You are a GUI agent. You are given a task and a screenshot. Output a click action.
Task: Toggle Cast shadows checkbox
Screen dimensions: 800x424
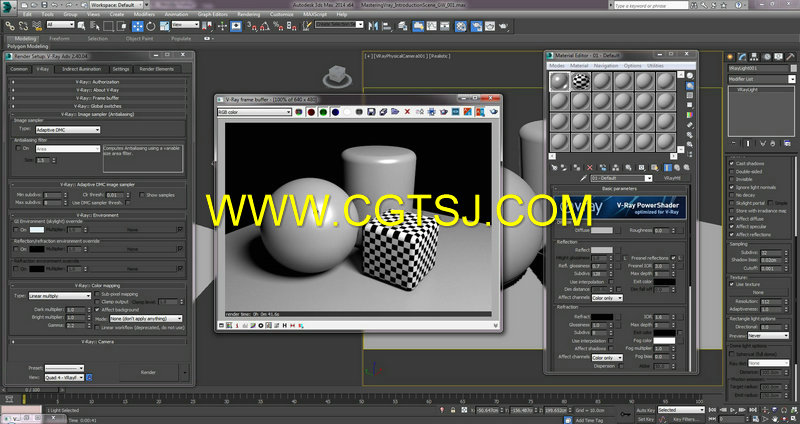click(x=732, y=163)
